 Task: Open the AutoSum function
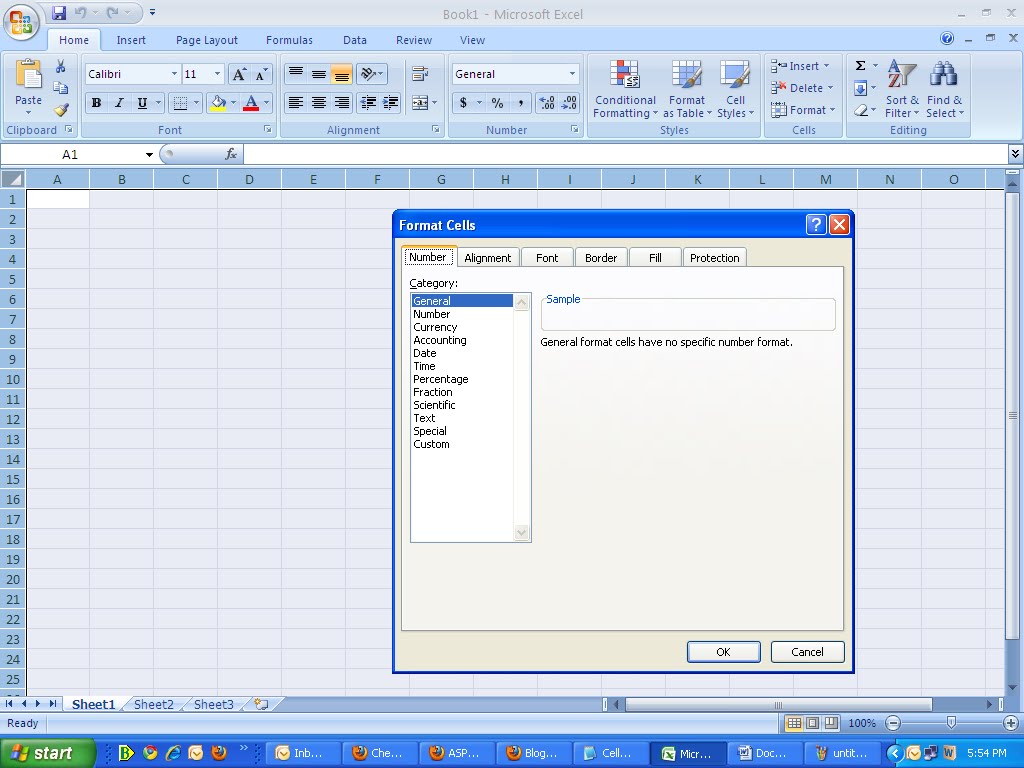tap(861, 64)
